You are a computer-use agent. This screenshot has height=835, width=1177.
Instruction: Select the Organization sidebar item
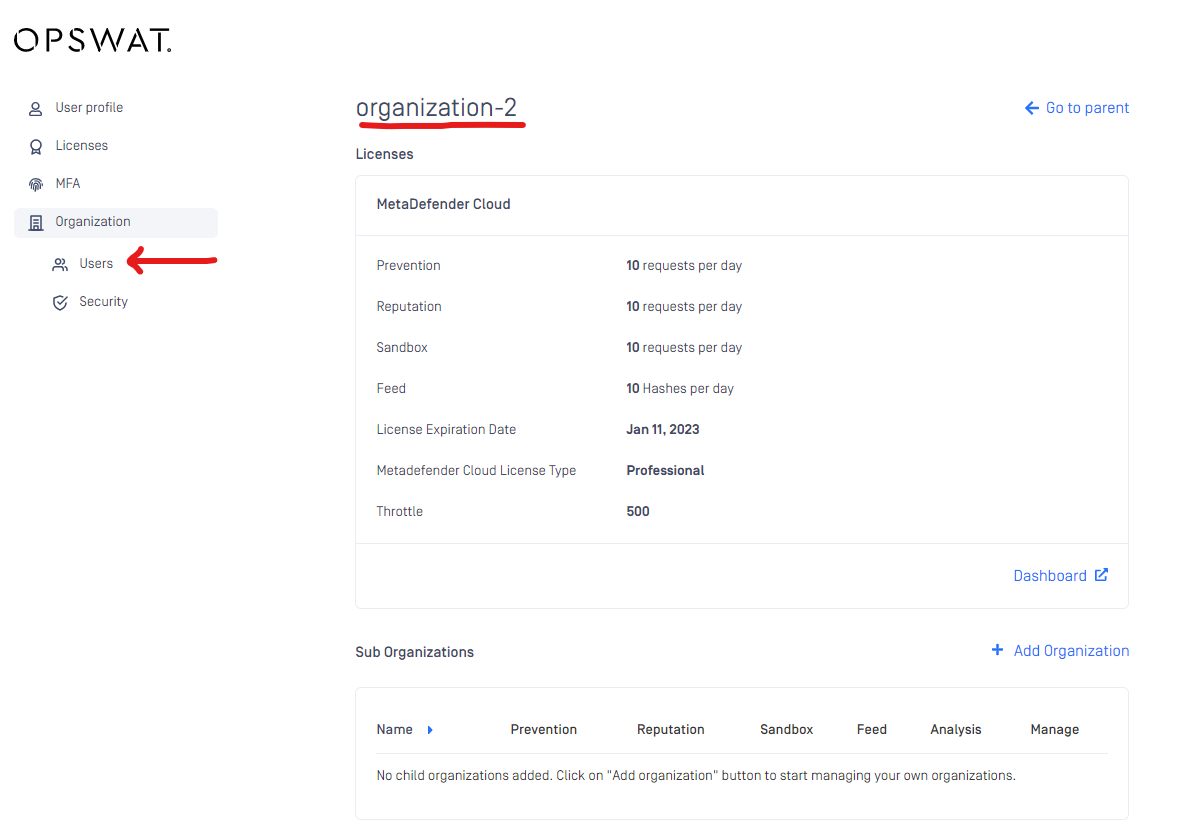116,222
